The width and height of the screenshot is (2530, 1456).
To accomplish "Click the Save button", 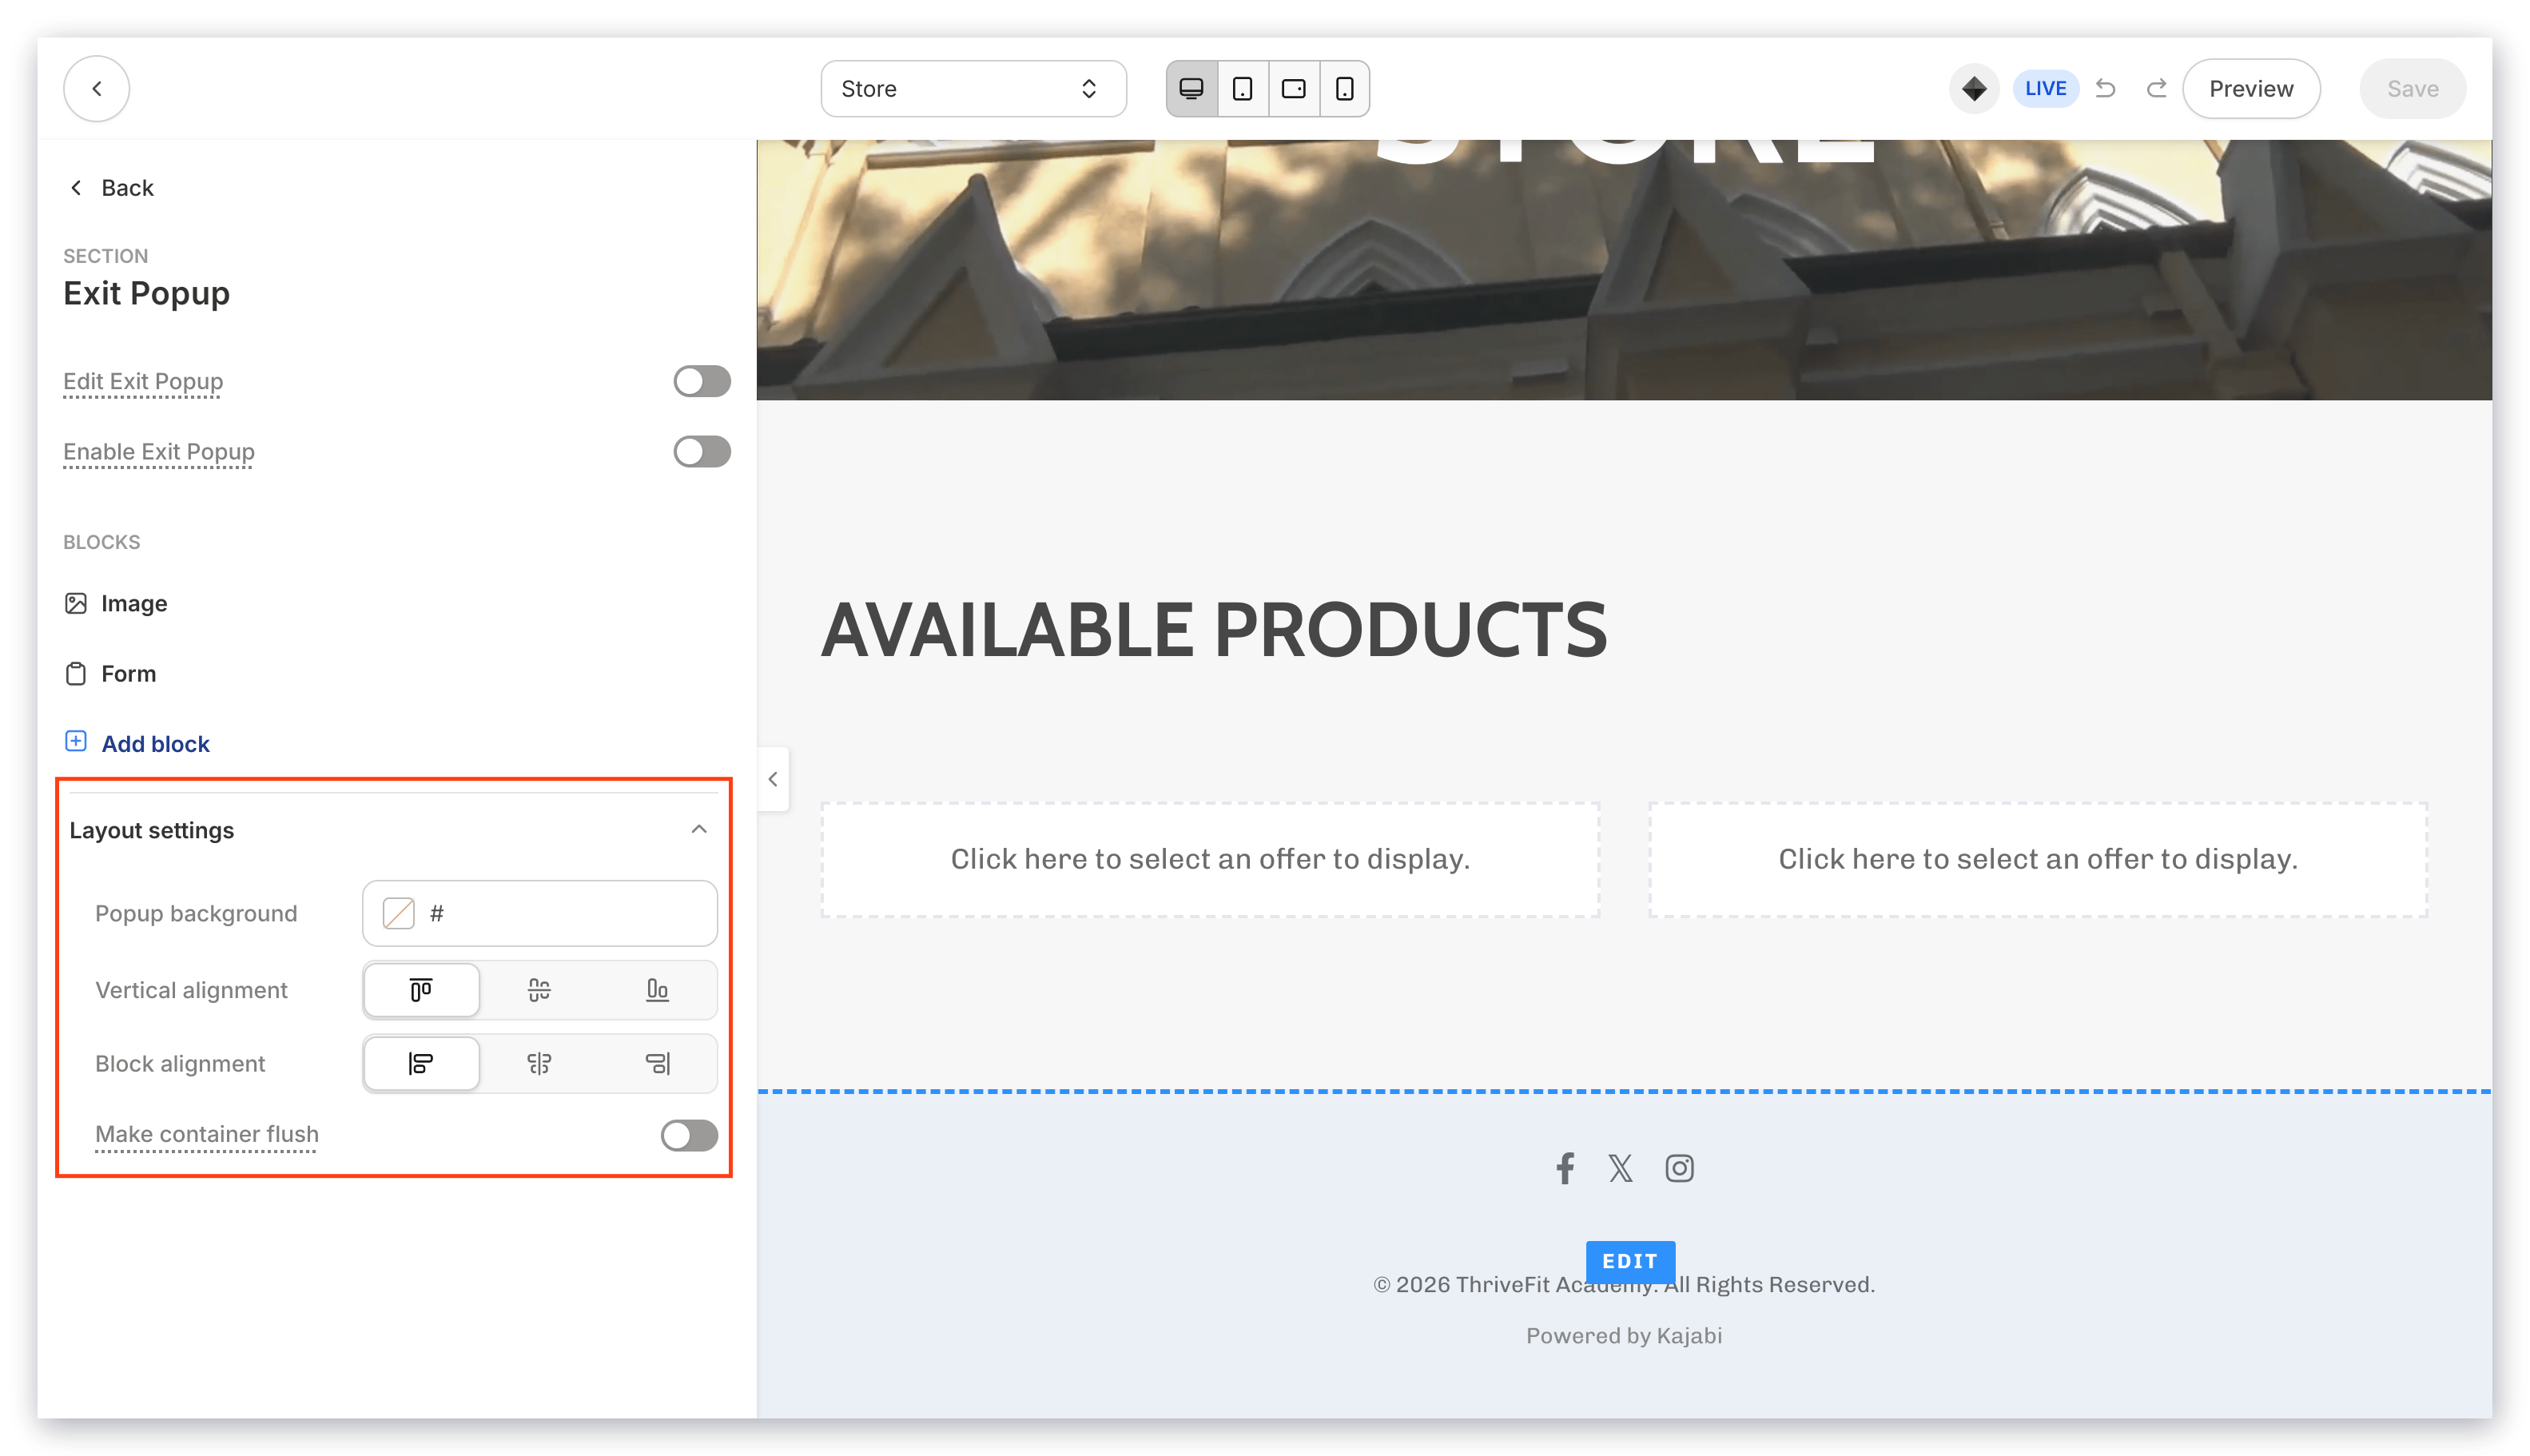I will [2412, 89].
